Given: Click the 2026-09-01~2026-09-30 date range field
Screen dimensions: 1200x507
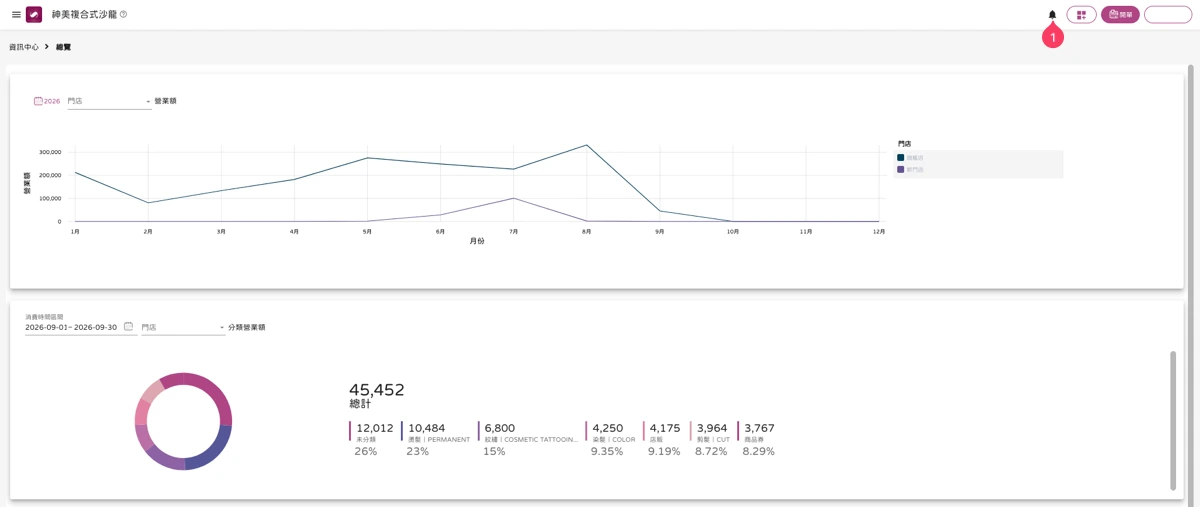Looking at the screenshot, I should tap(71, 327).
